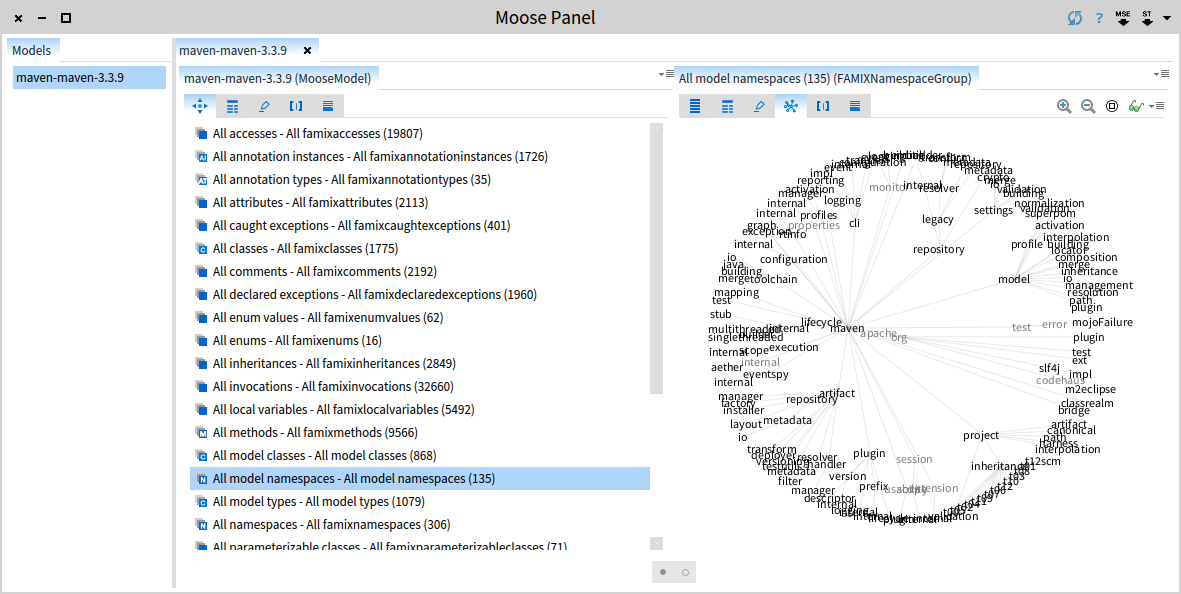Select the All model namespaces (135) pane tab

pos(825,78)
